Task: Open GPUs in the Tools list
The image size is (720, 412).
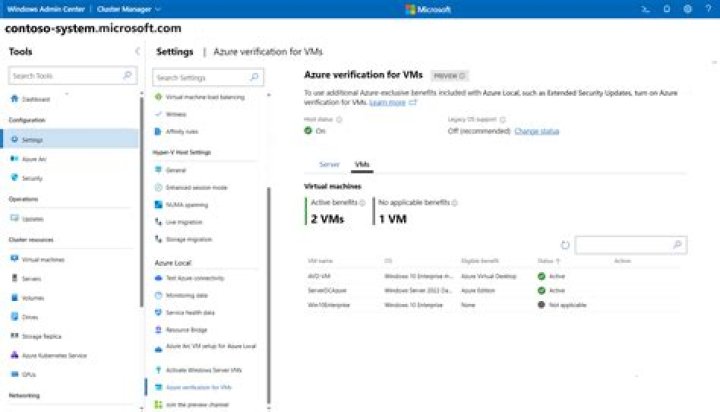Action: pos(28,374)
